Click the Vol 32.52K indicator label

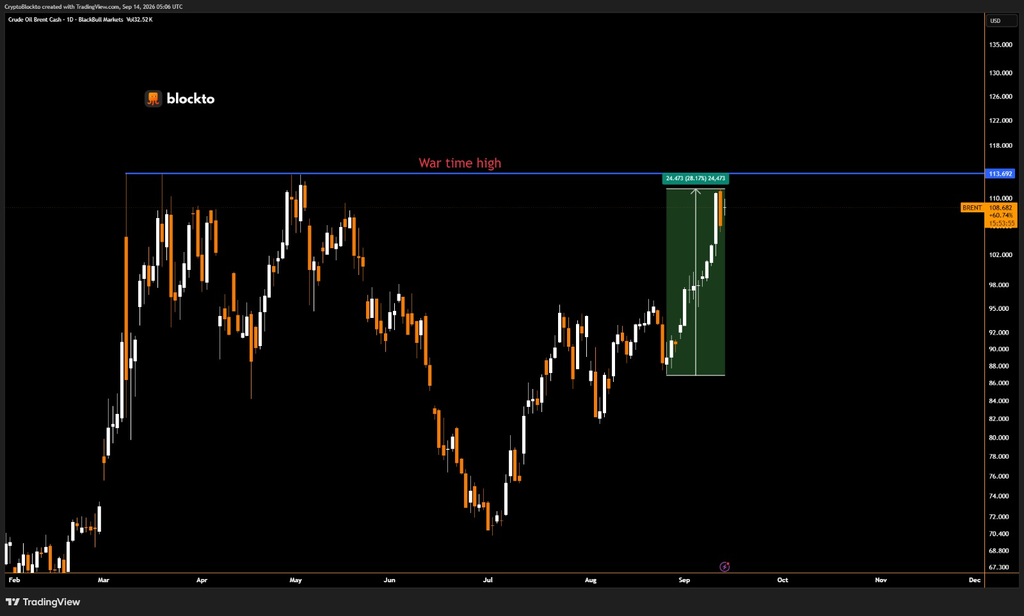pyautogui.click(x=139, y=20)
